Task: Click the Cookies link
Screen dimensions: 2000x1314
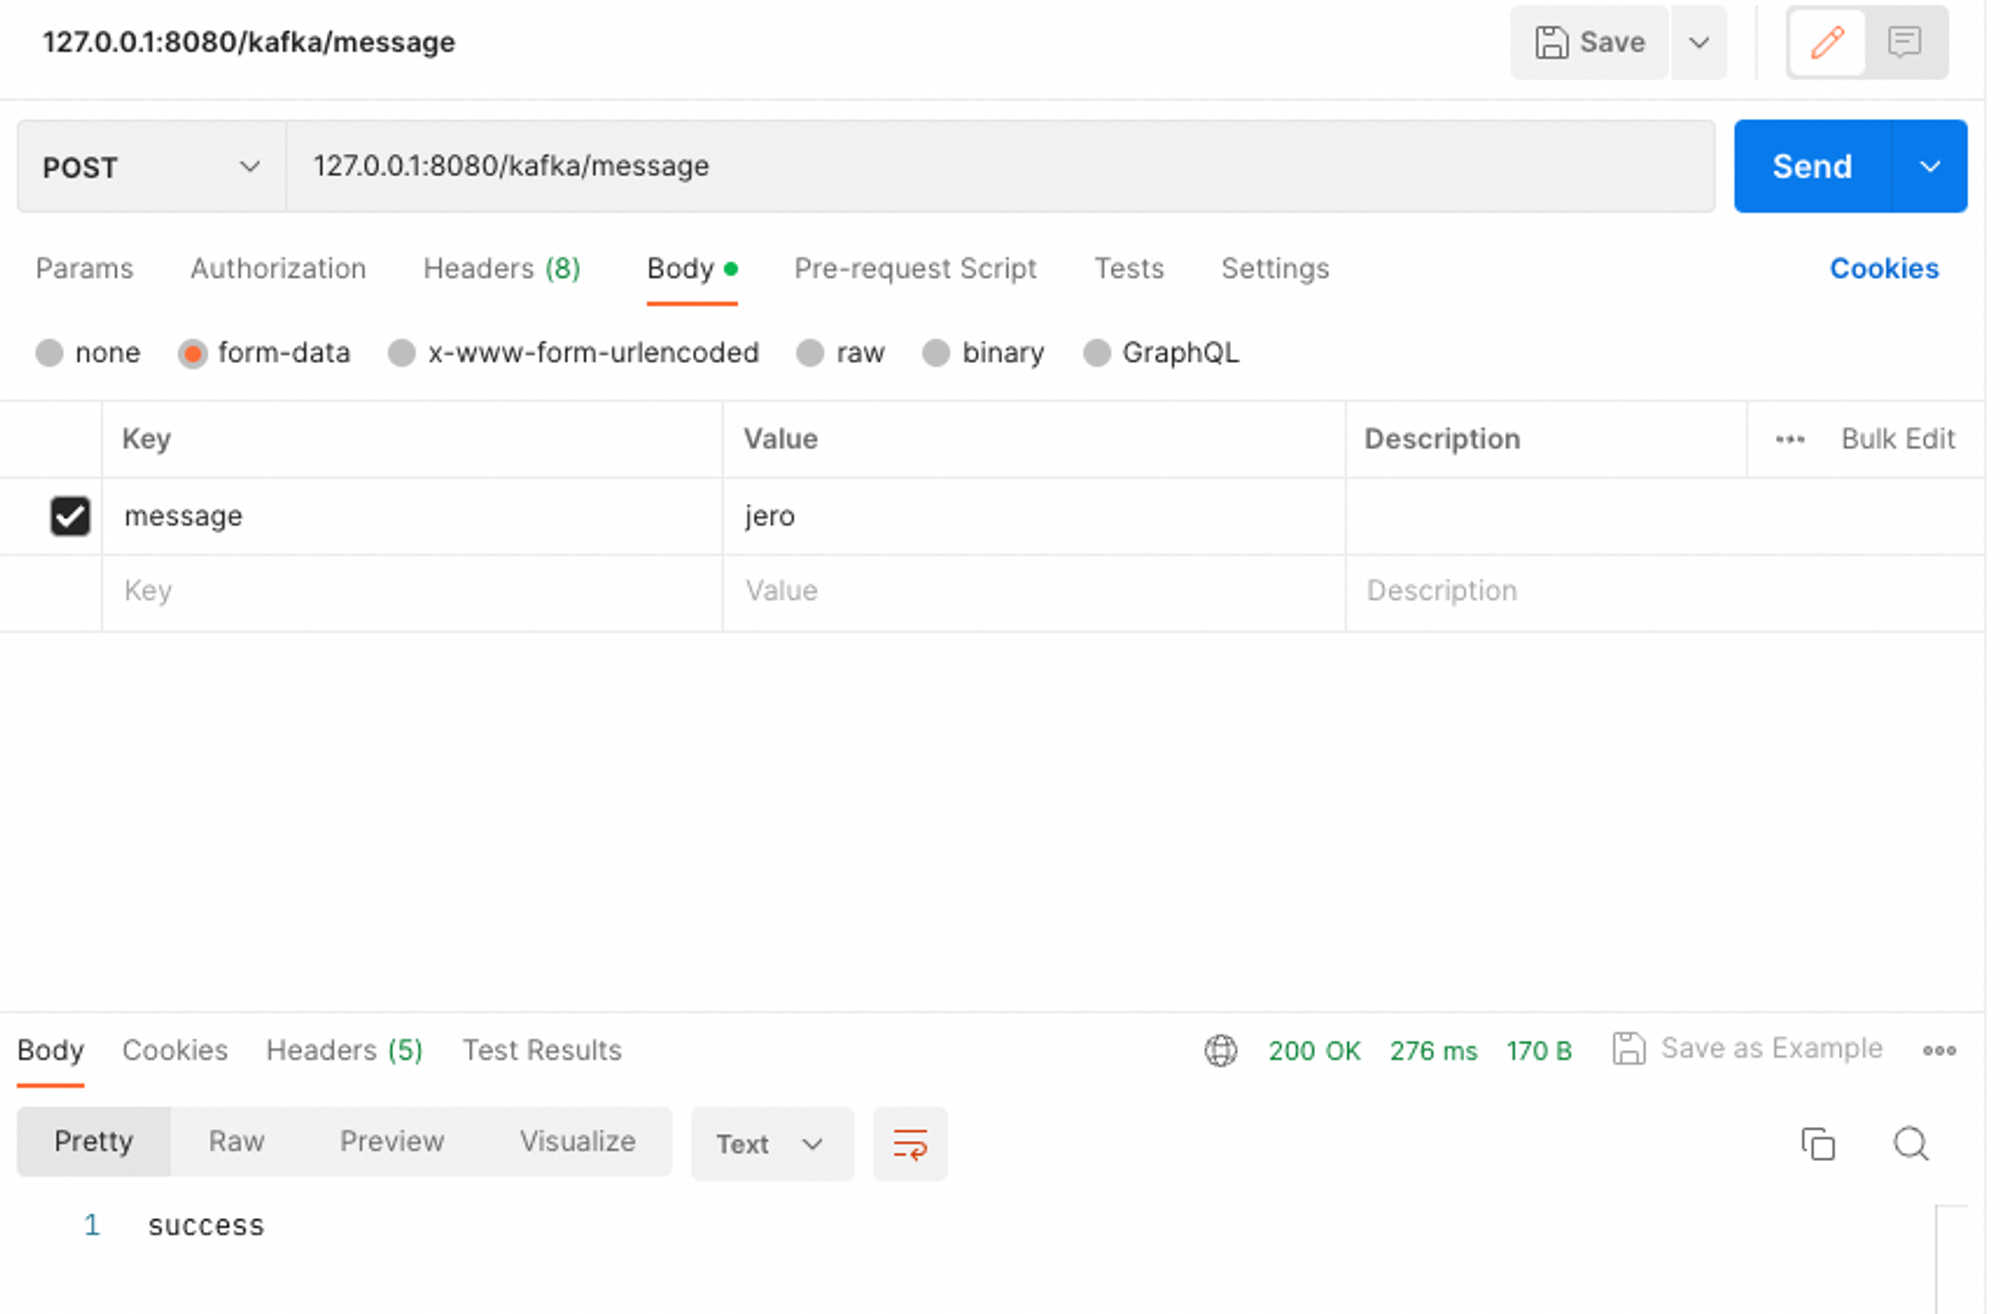Action: point(1883,269)
